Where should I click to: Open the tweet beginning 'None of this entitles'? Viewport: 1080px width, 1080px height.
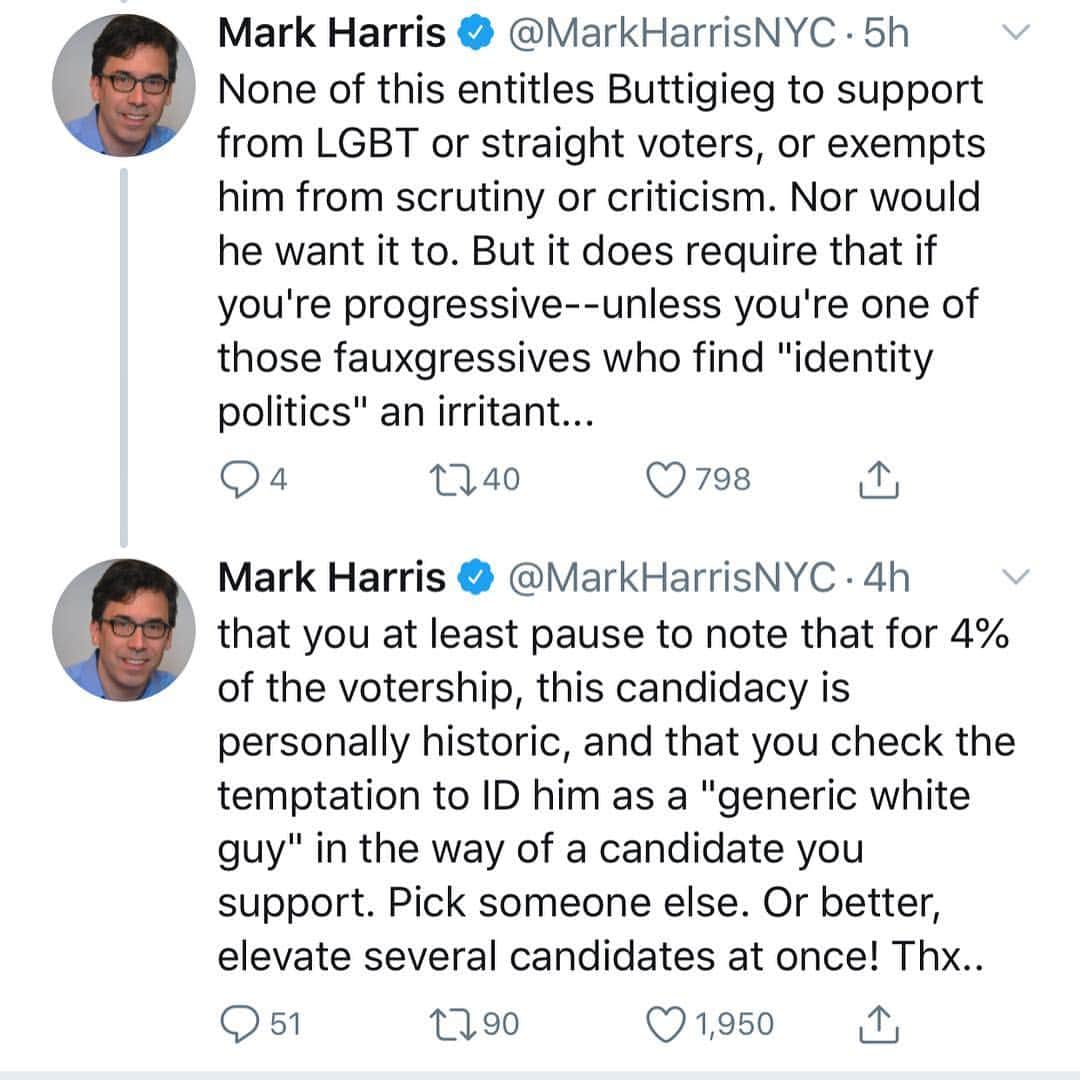pyautogui.click(x=601, y=251)
